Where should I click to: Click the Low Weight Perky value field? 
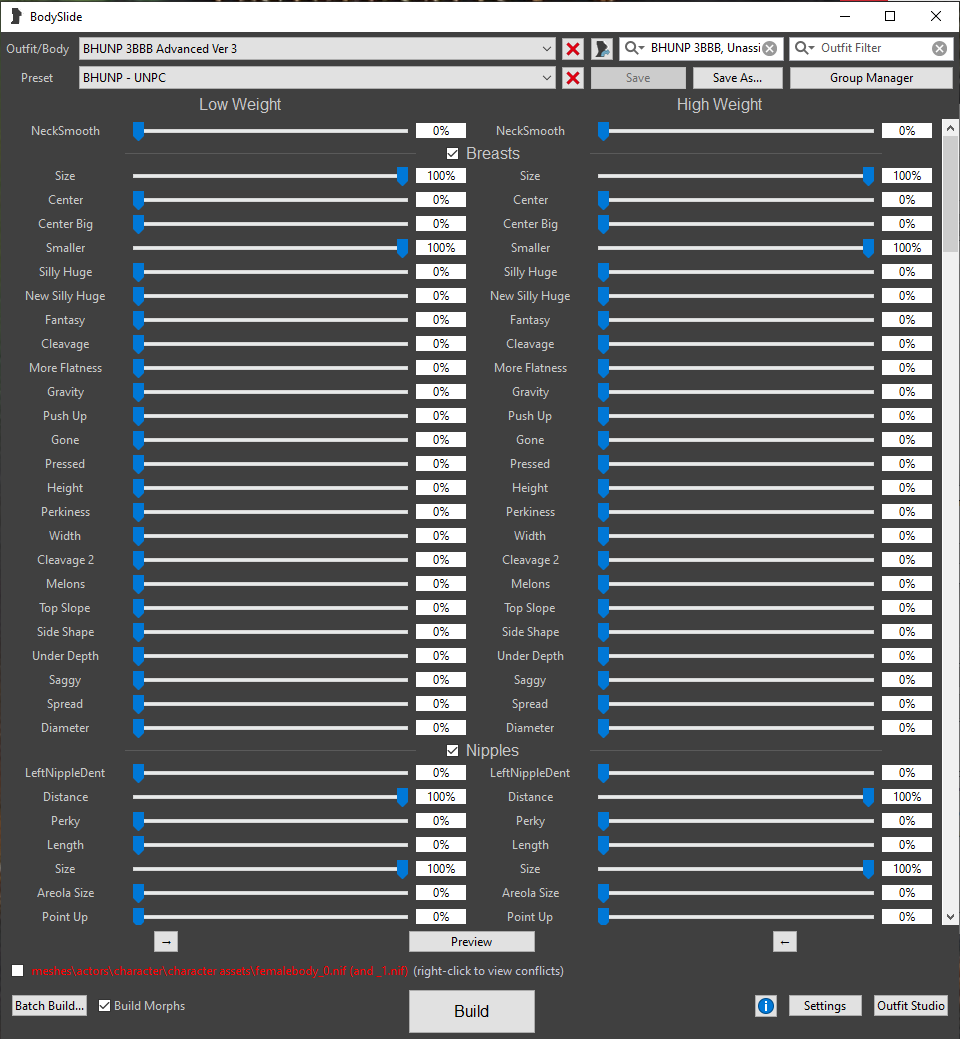coord(441,821)
